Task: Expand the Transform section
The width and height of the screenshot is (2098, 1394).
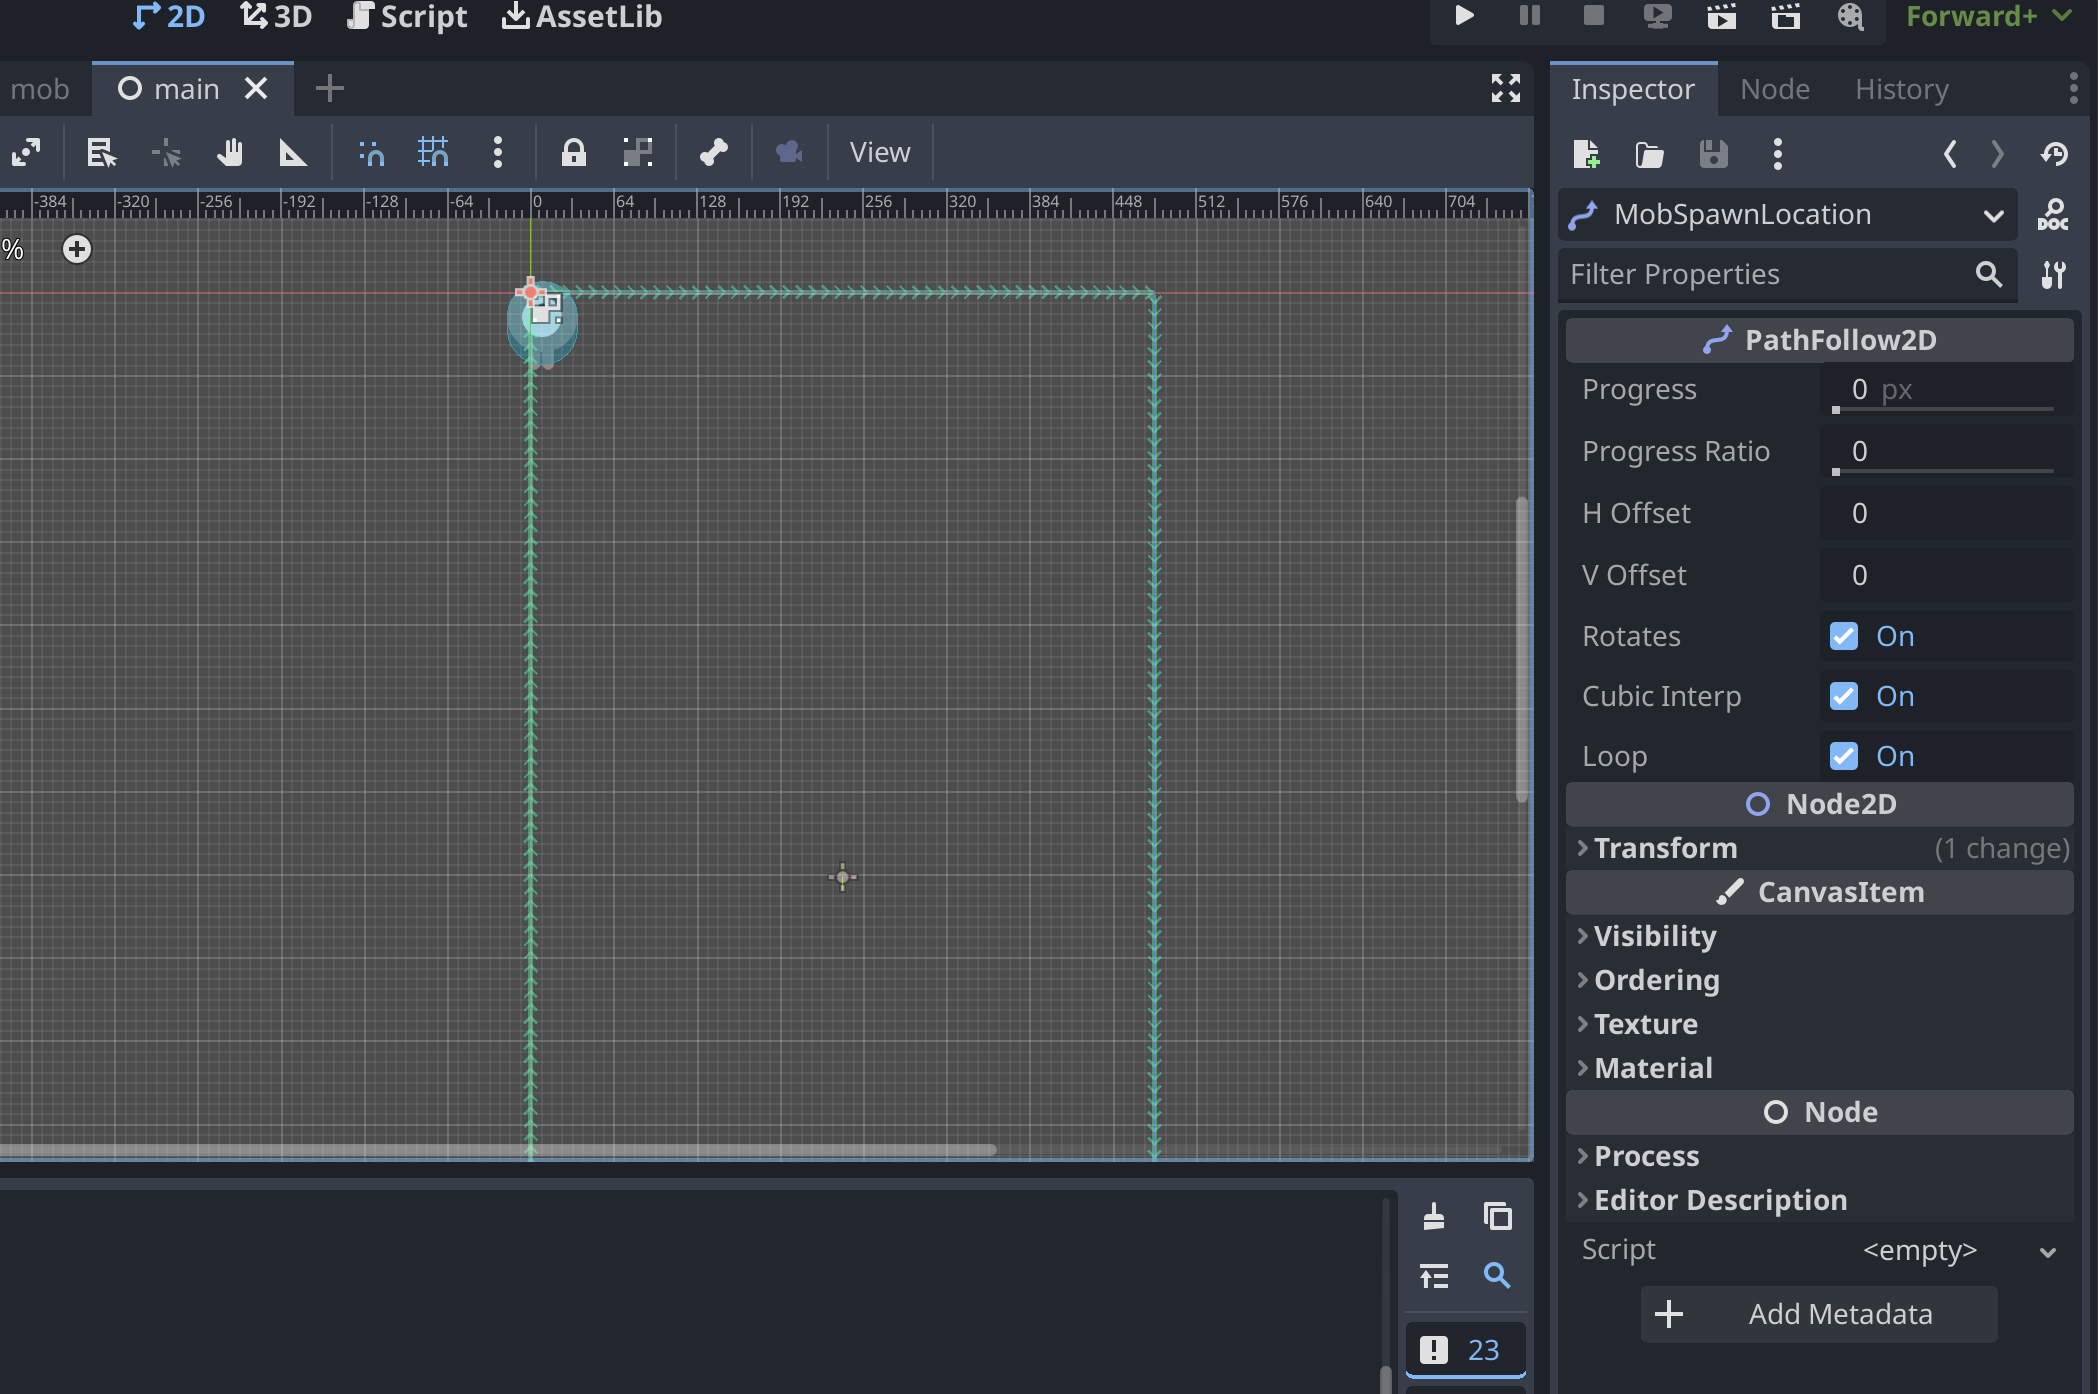Action: pyautogui.click(x=1665, y=848)
